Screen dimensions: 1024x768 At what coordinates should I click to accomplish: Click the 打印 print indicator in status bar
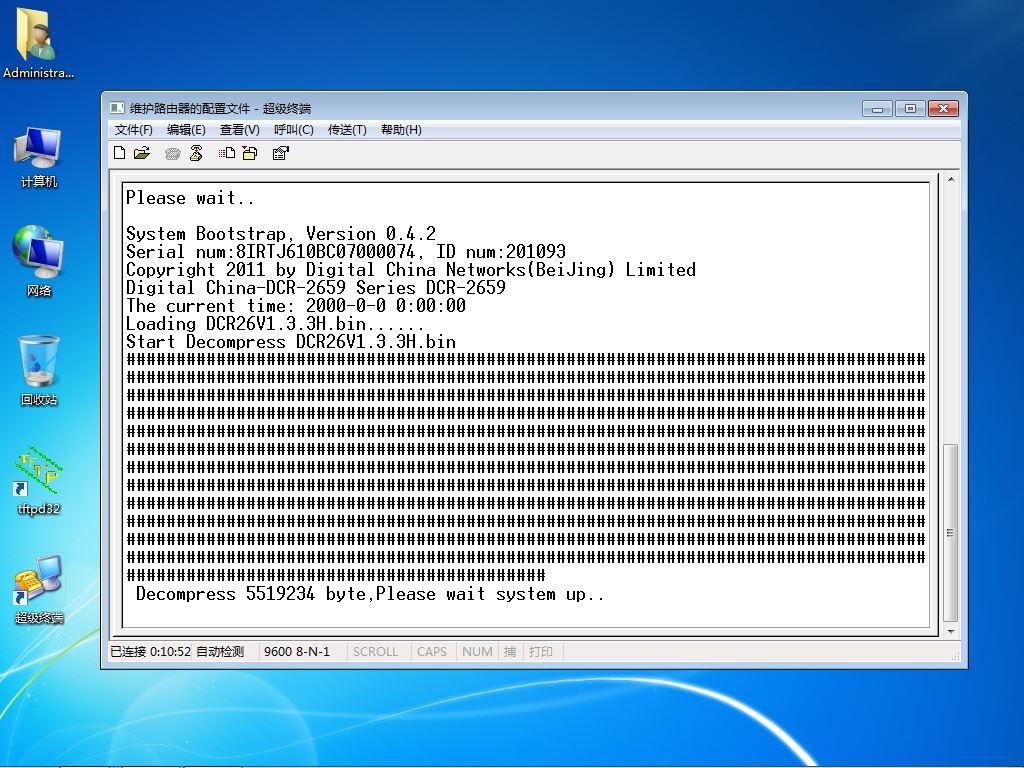[541, 651]
